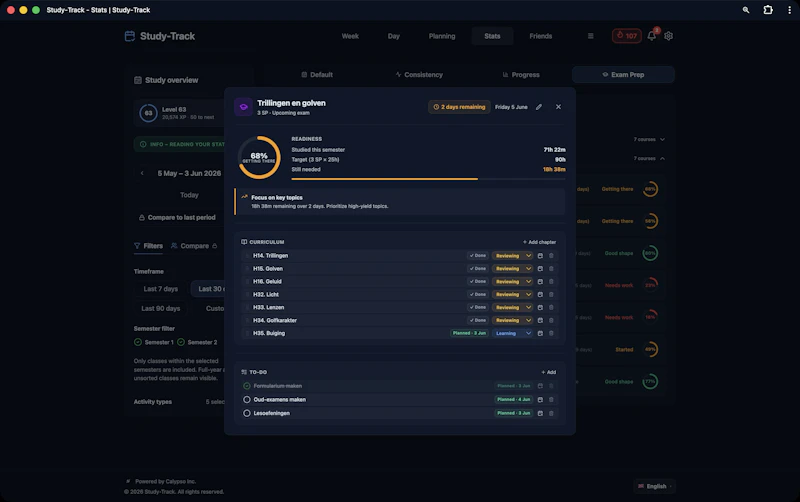The width and height of the screenshot is (800, 502).
Task: Open calendar icon for H32. Licht
Action: [540, 294]
